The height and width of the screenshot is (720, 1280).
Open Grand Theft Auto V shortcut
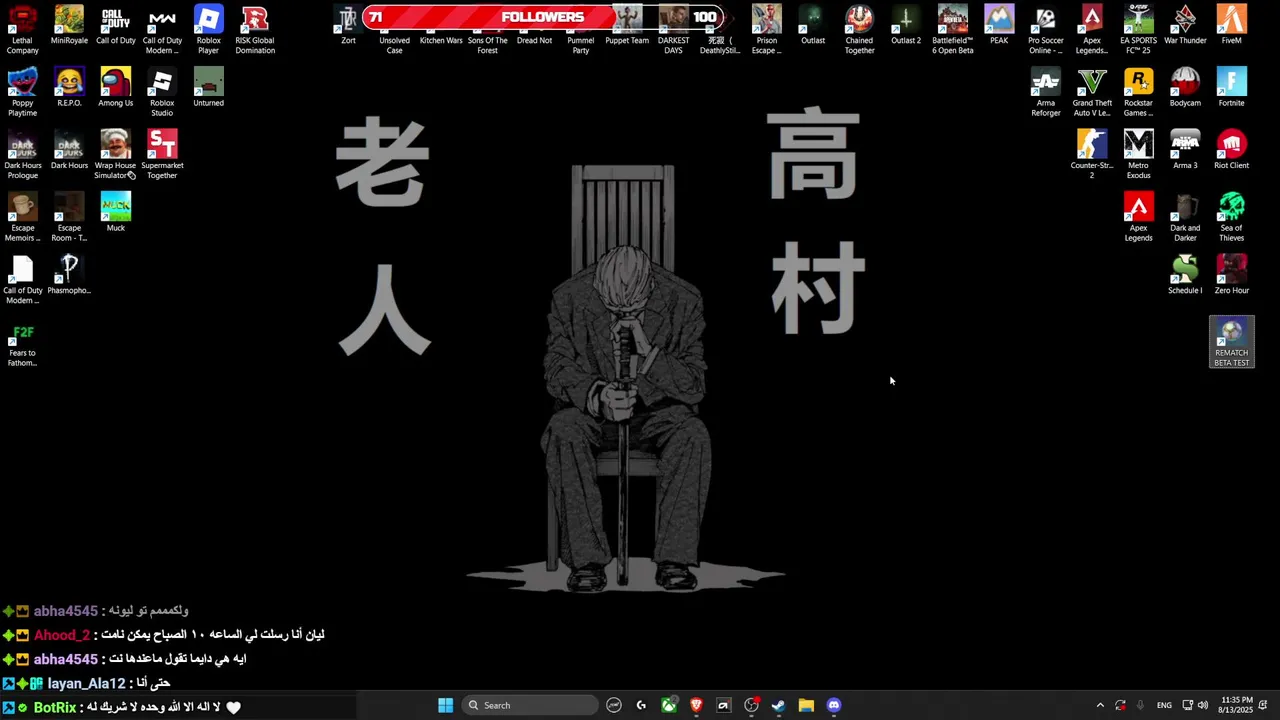1092,92
